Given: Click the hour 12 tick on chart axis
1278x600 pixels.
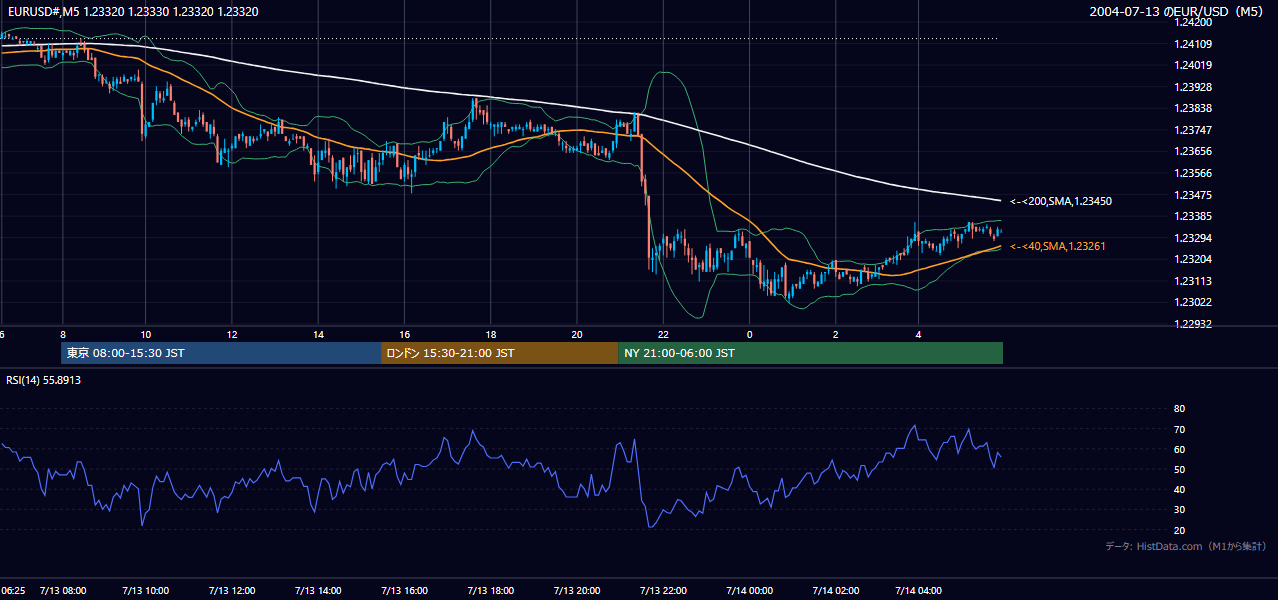Looking at the screenshot, I should coord(231,334).
